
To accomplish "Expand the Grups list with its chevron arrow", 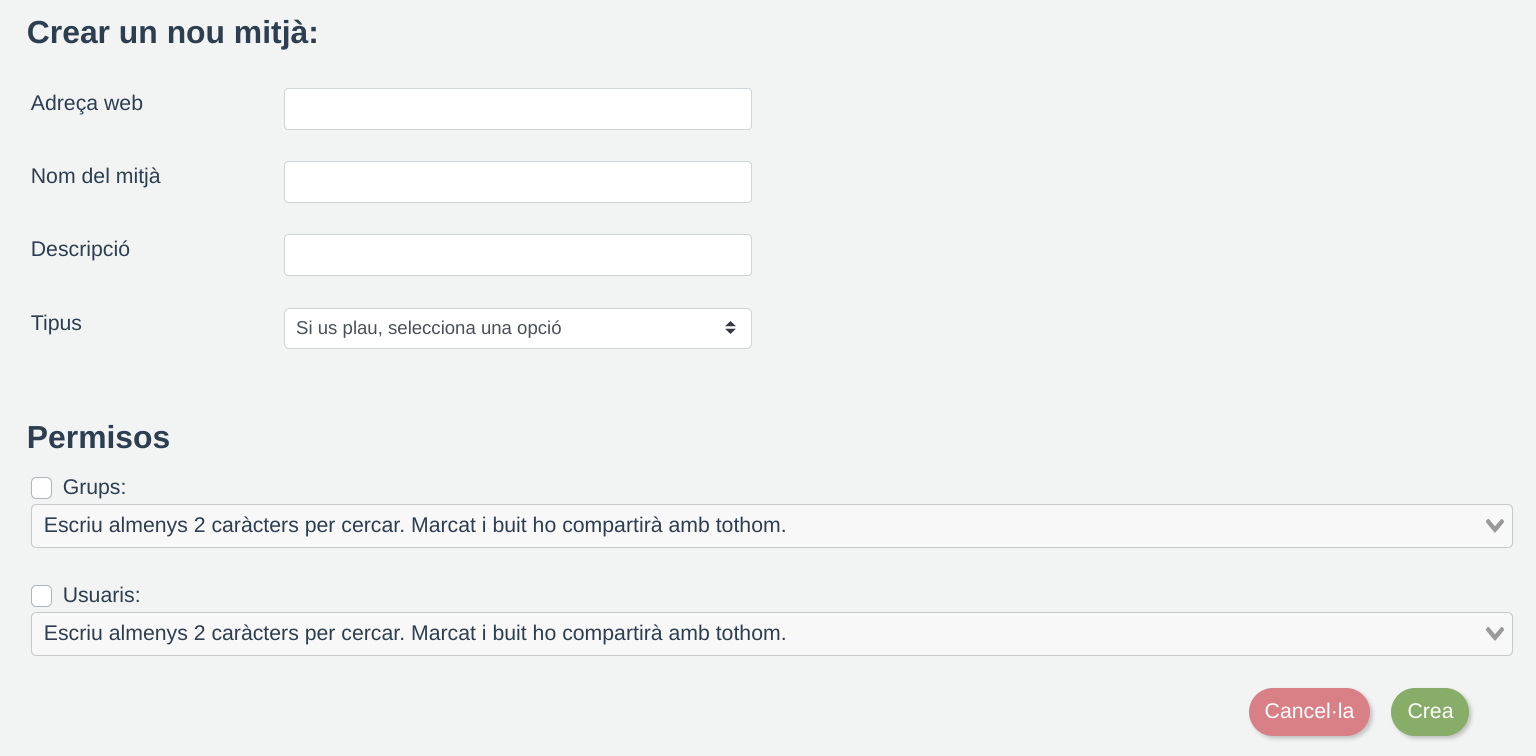I will coord(1495,526).
